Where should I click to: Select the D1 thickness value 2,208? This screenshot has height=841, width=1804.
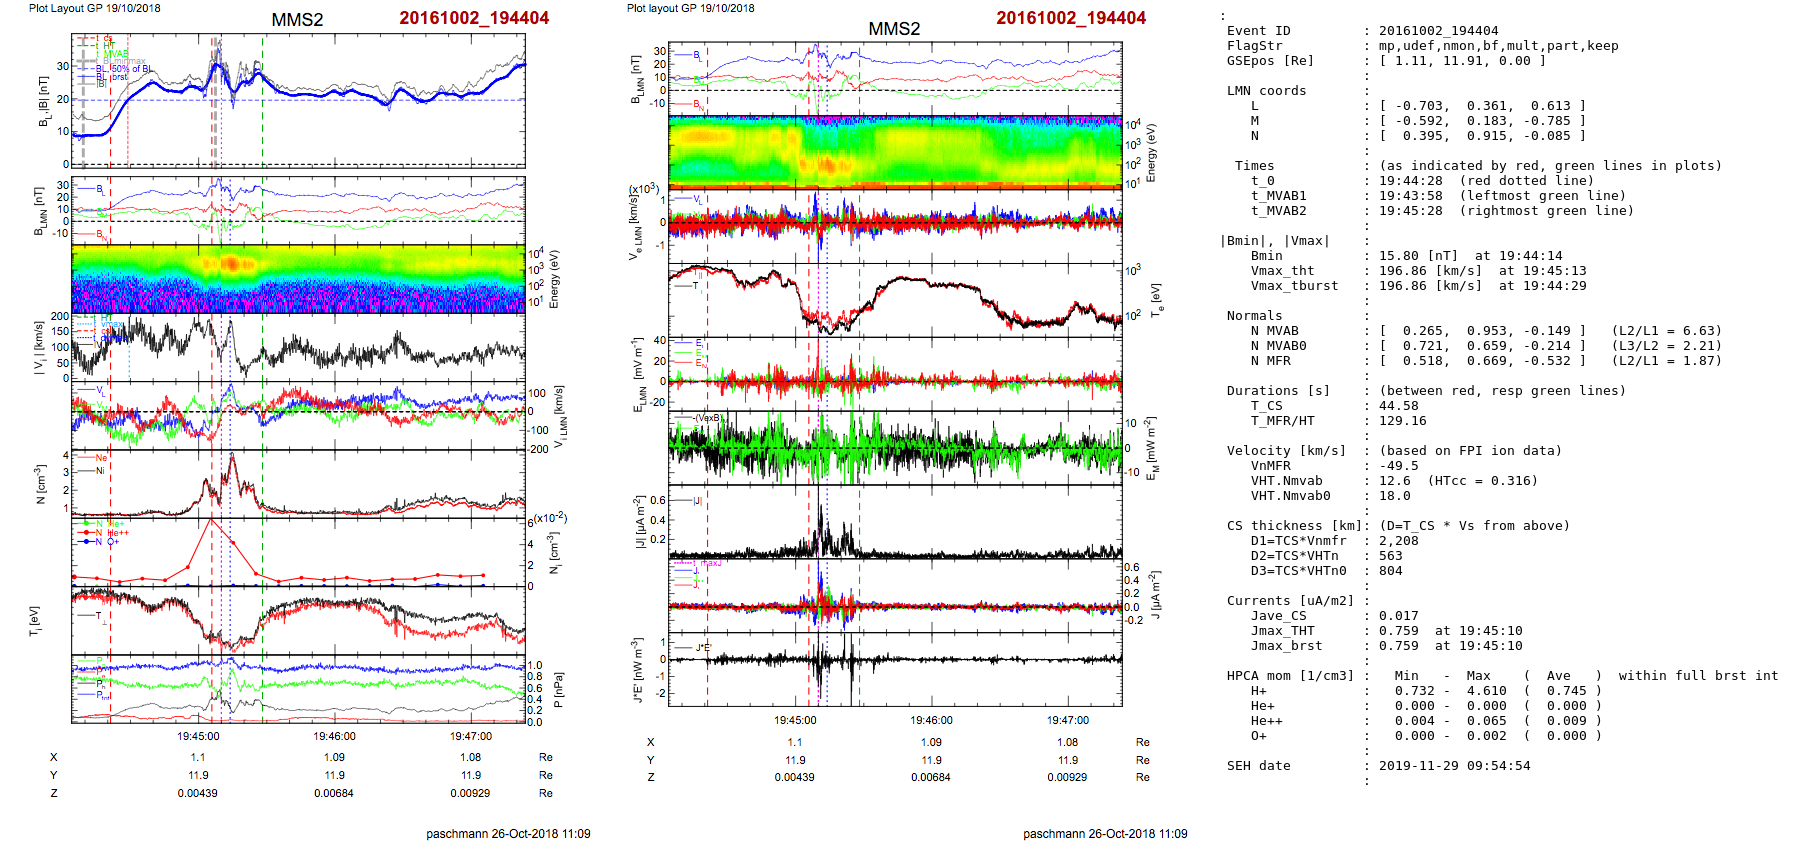1398,541
